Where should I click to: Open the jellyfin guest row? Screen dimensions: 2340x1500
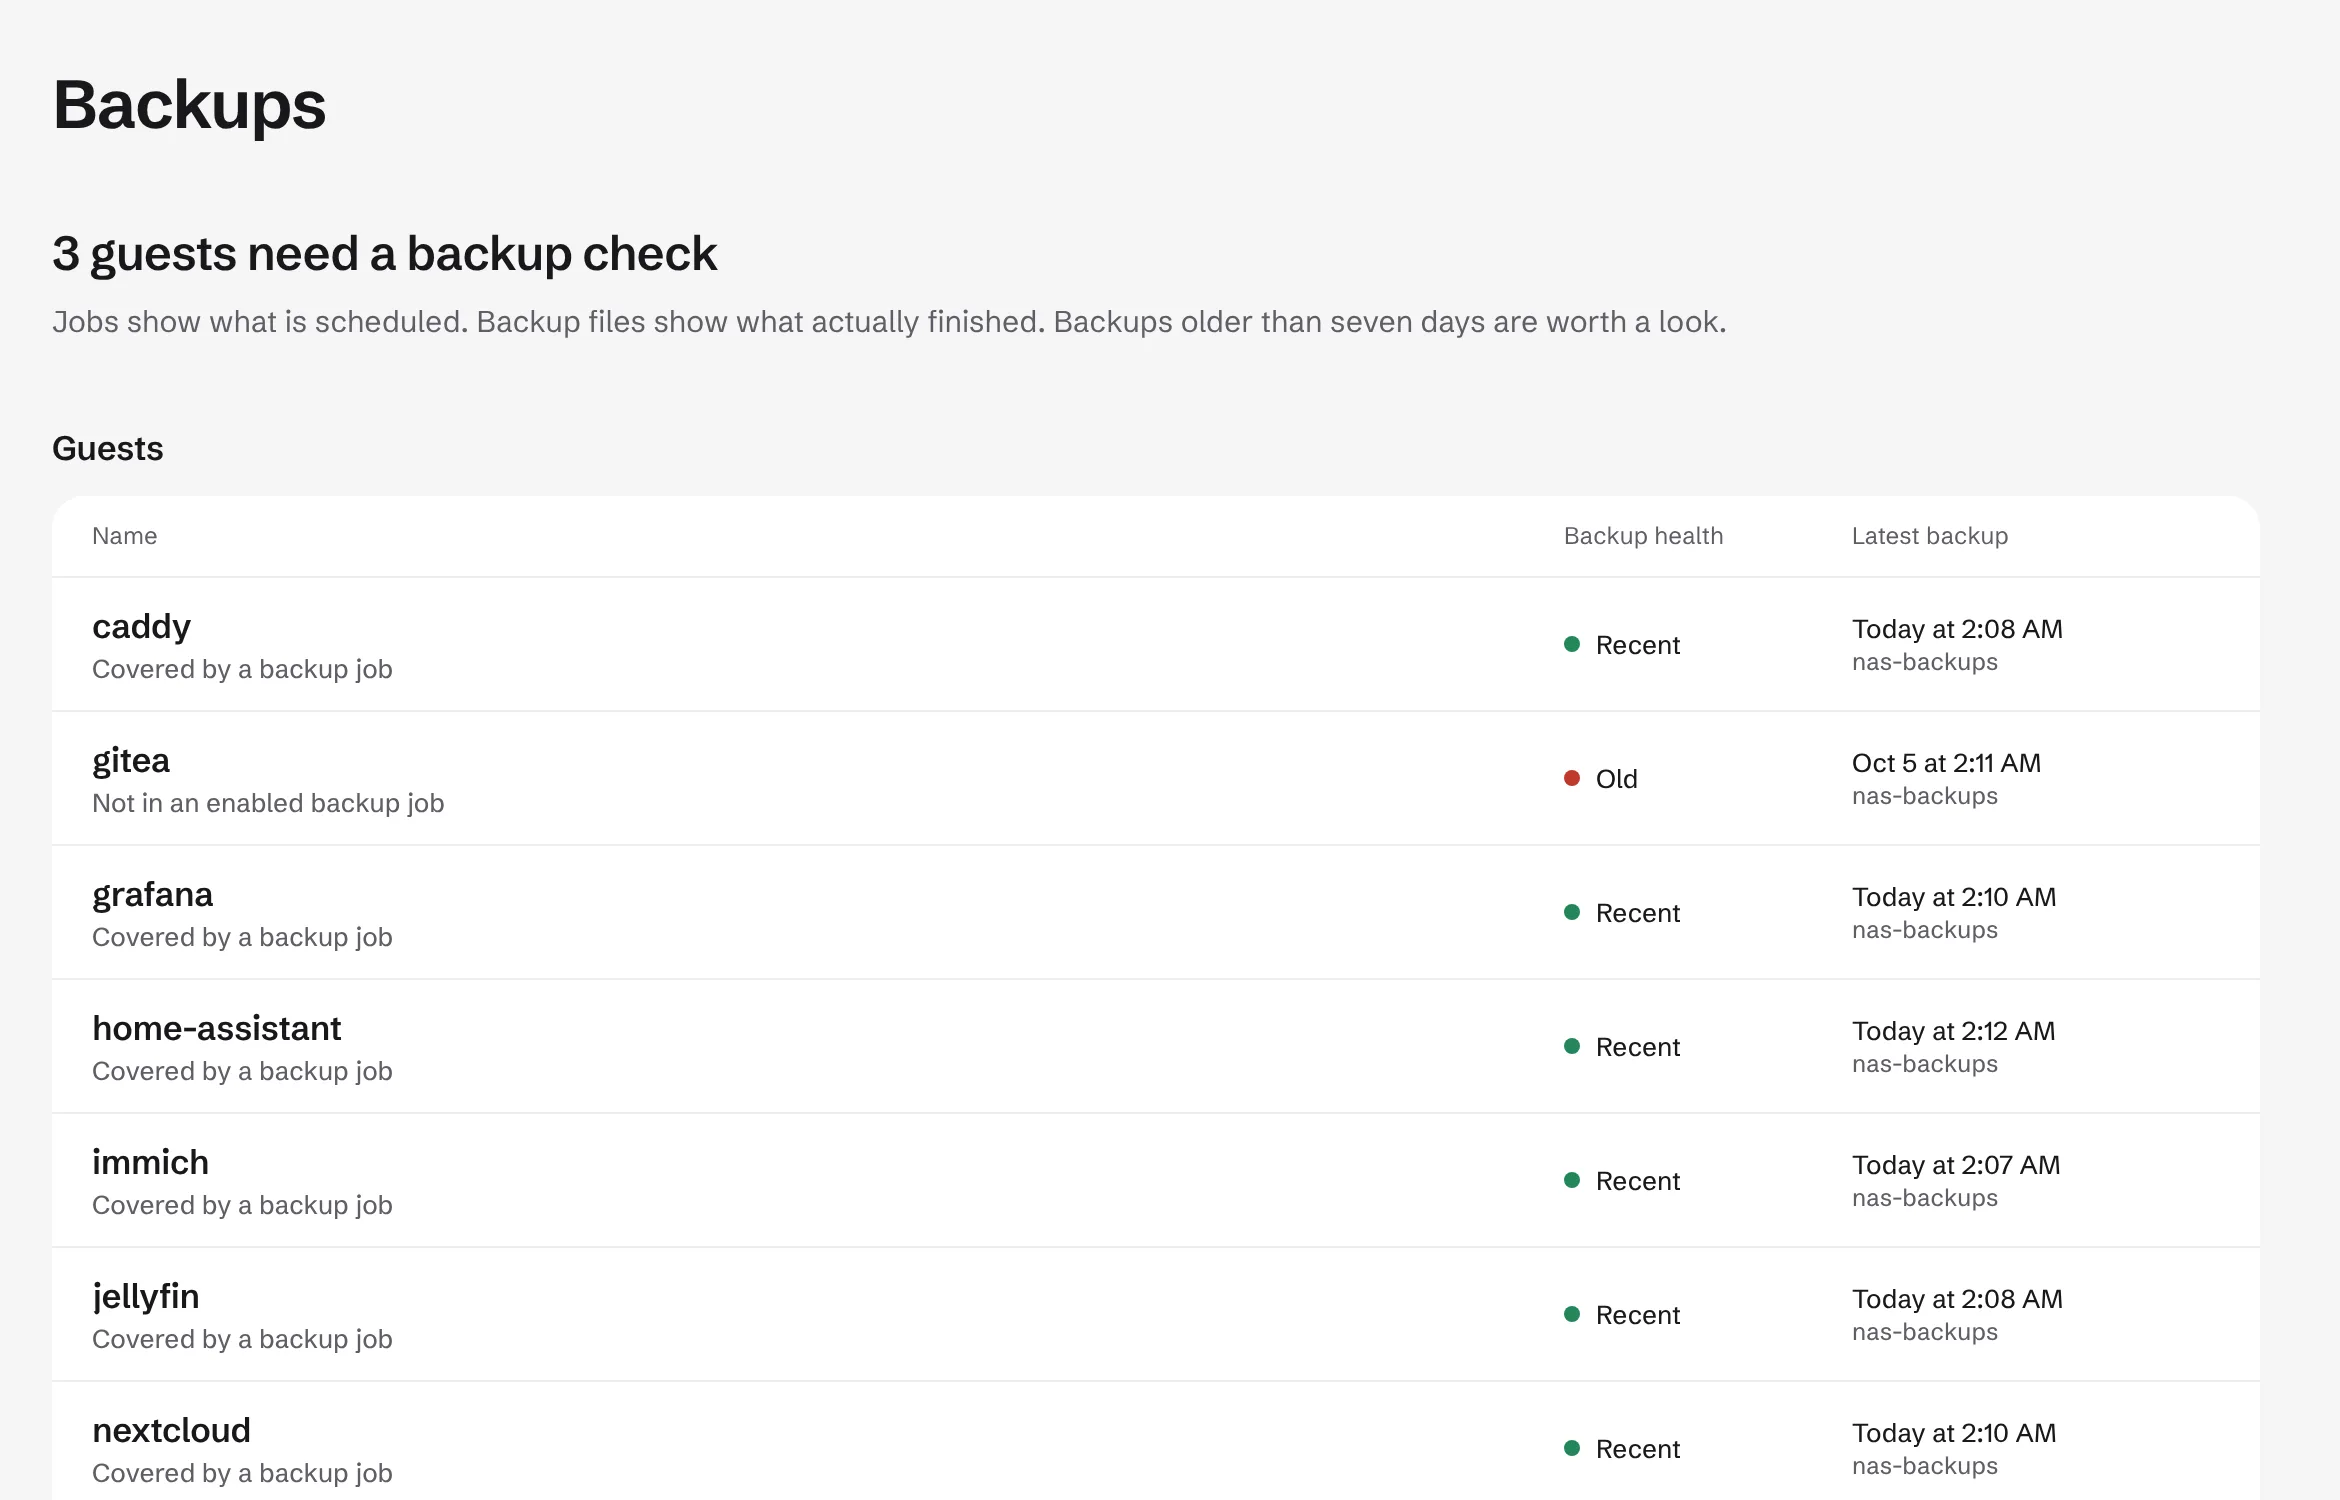coord(1156,1315)
